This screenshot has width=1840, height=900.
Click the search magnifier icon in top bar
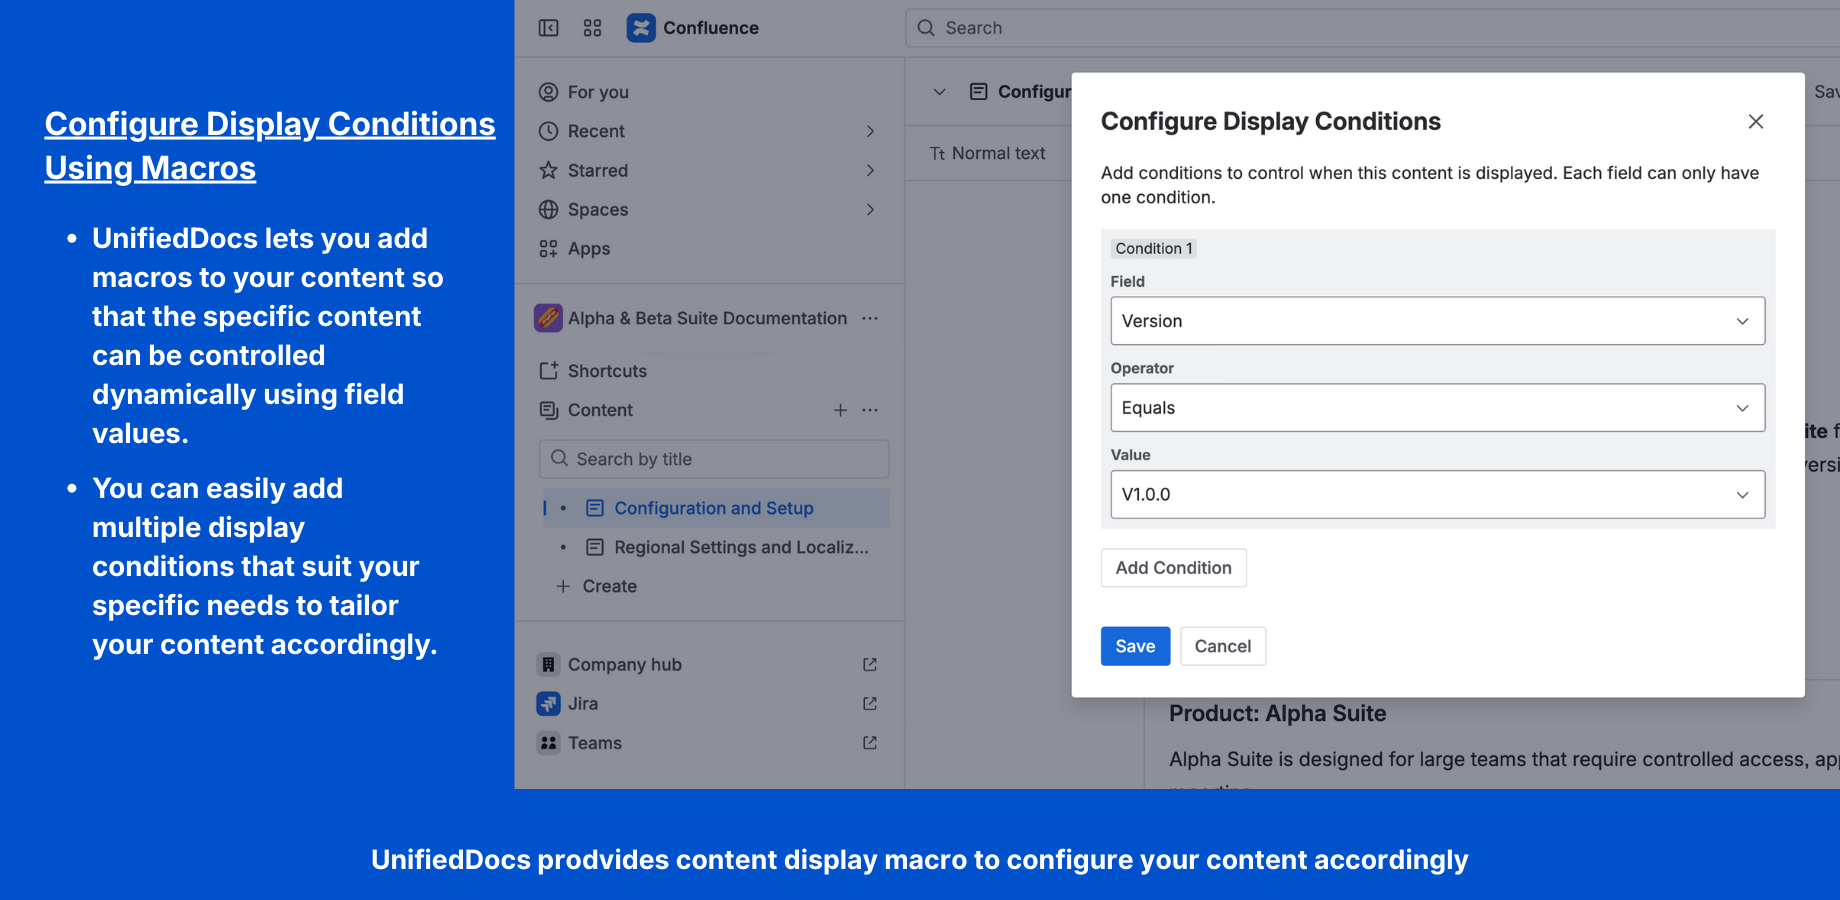[x=926, y=28]
